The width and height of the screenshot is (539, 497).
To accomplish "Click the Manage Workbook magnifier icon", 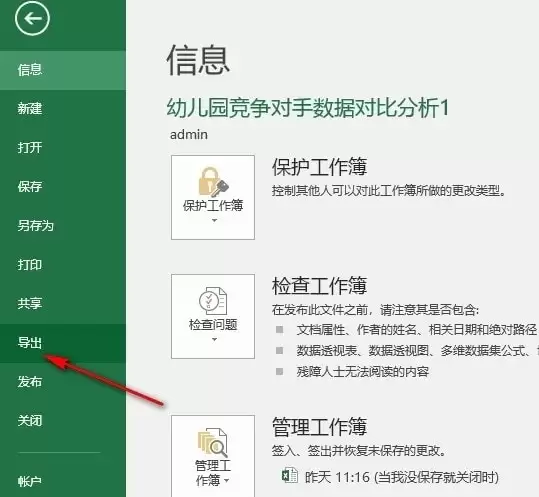I will (x=213, y=443).
